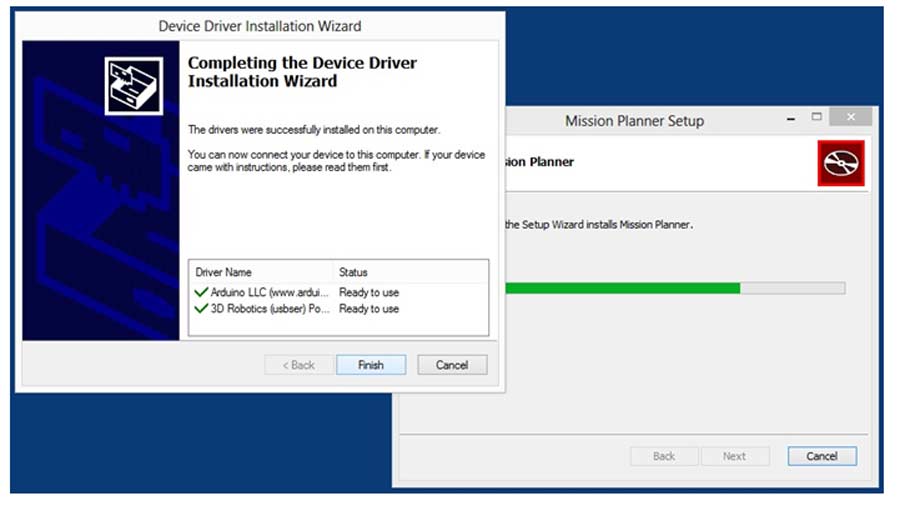Click the Setup Wizard installs Mission Planner text

(599, 225)
